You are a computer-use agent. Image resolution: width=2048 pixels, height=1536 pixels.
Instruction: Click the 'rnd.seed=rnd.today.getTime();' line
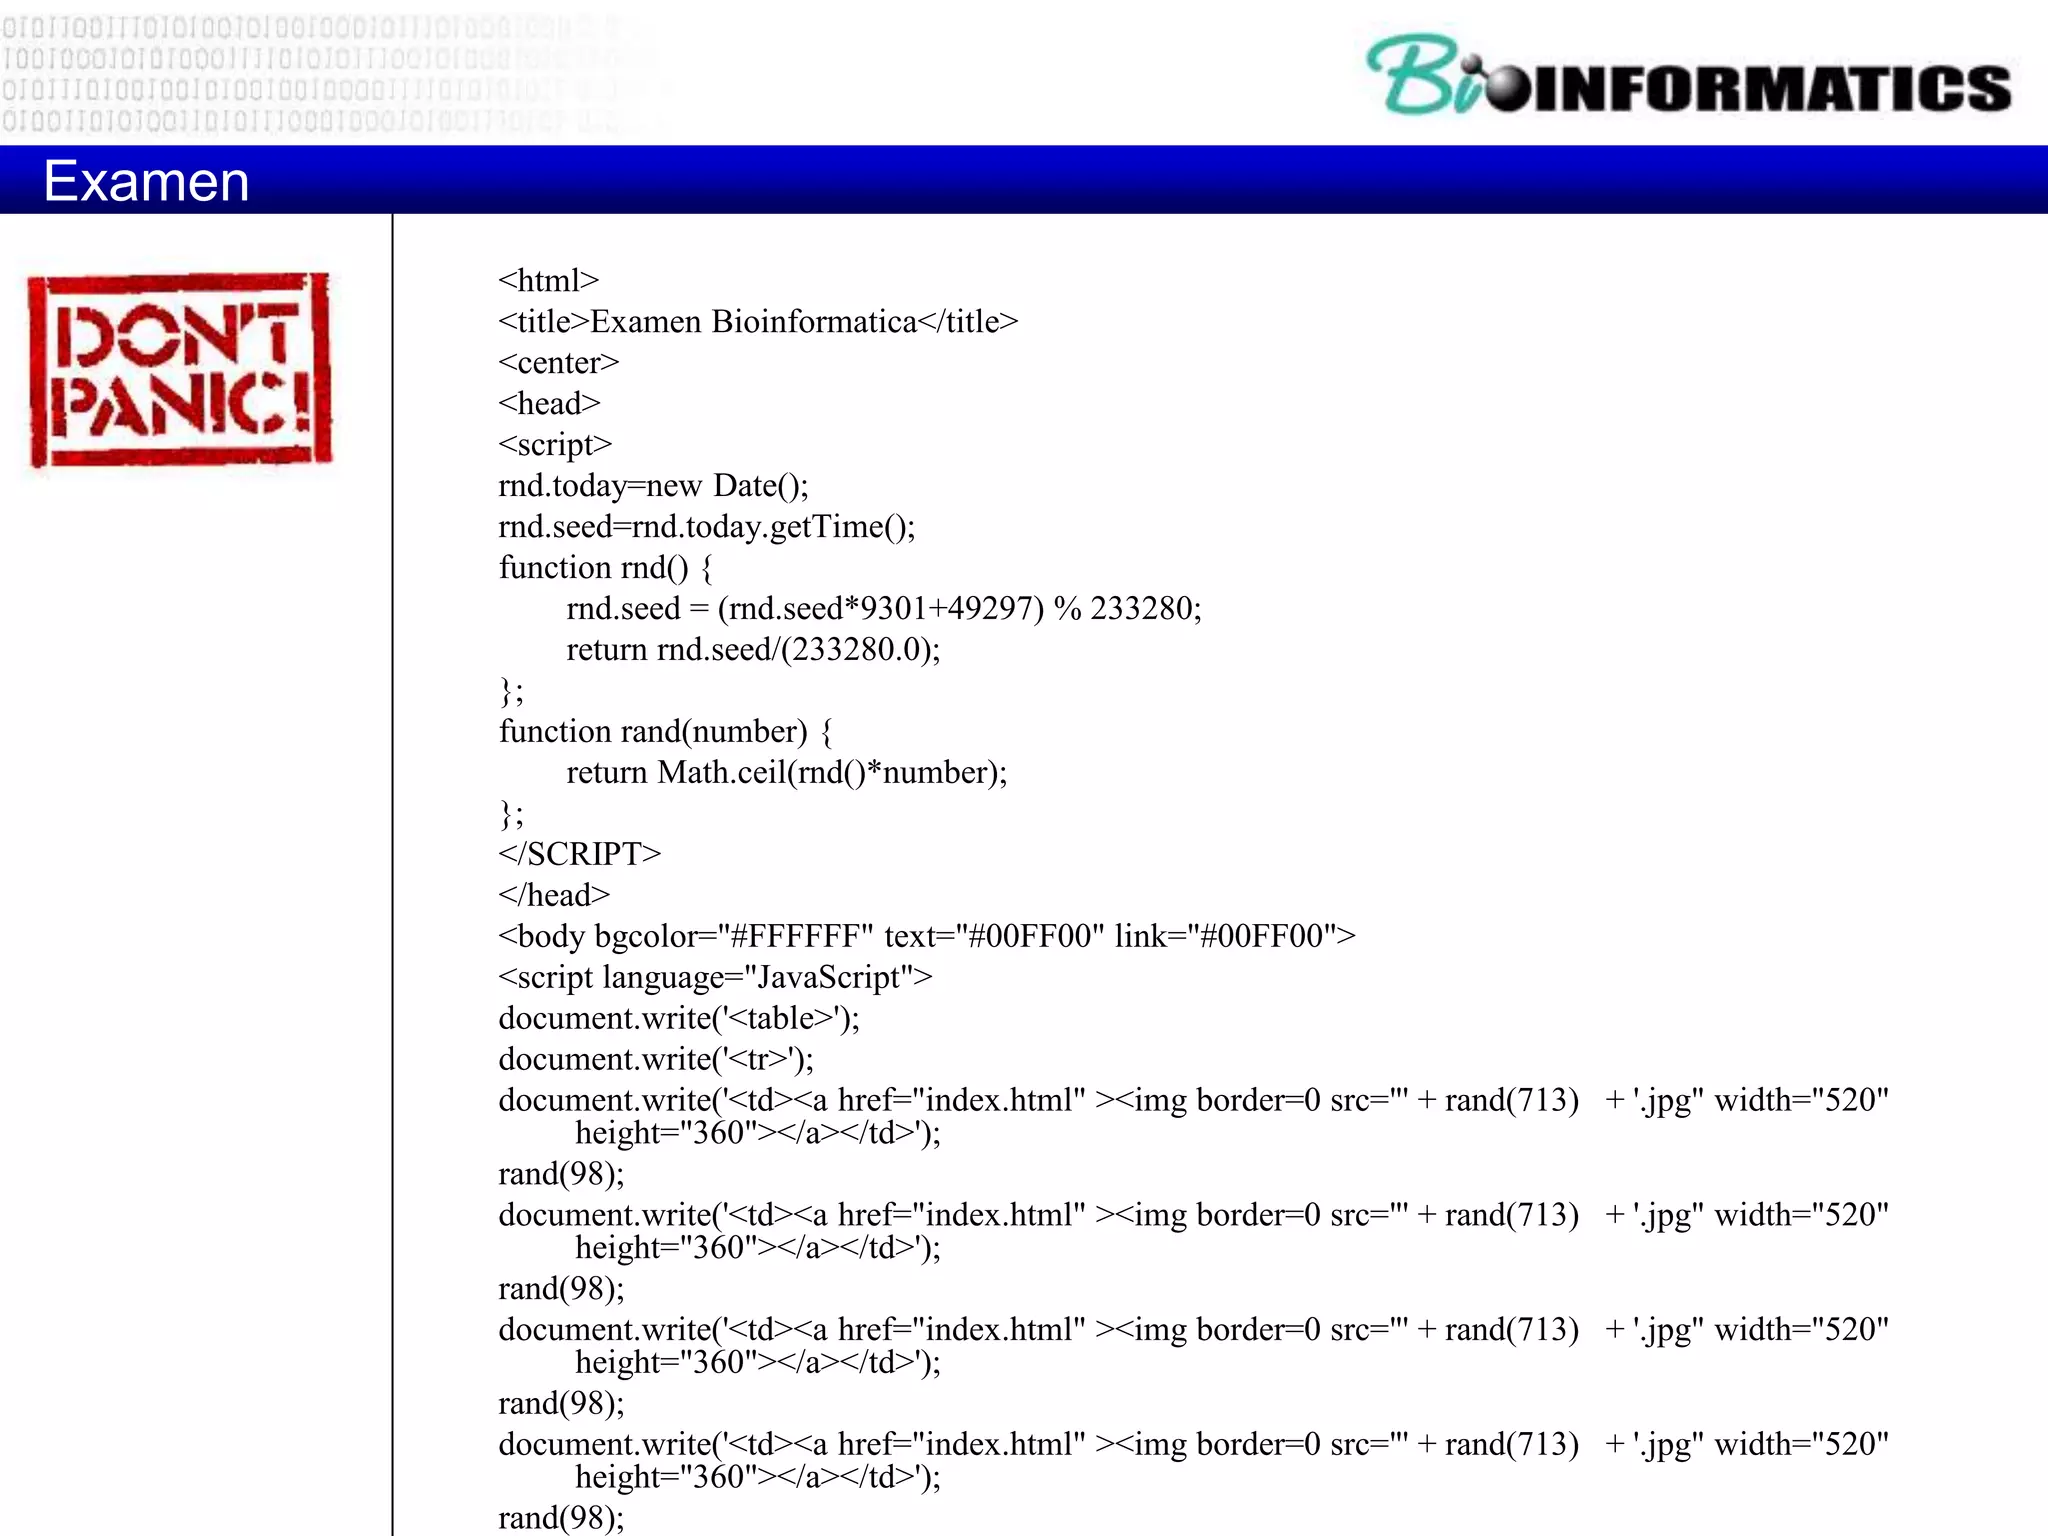pyautogui.click(x=707, y=527)
